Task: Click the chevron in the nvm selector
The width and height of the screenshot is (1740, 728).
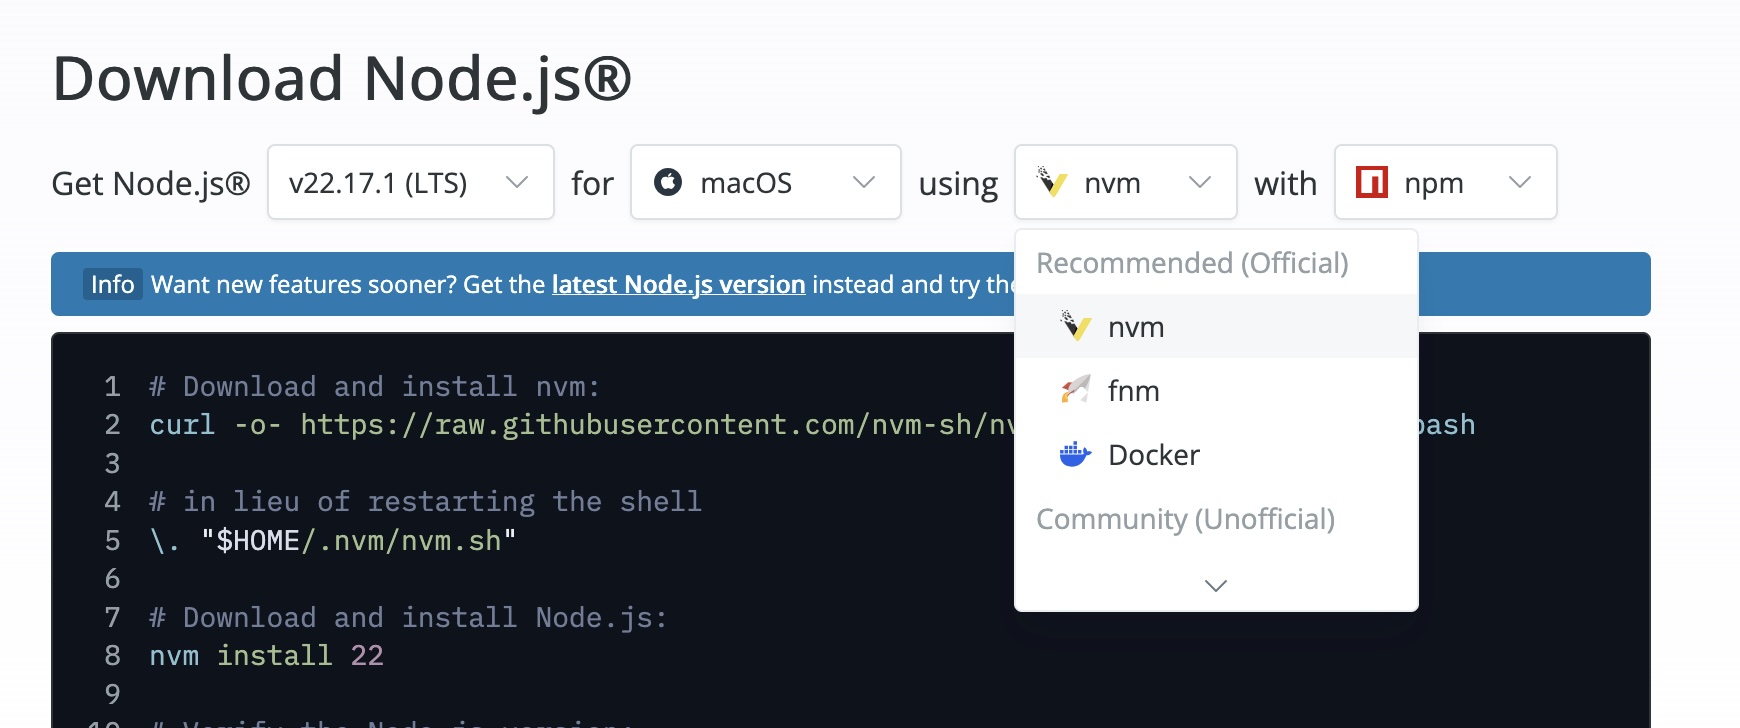Action: click(1200, 182)
